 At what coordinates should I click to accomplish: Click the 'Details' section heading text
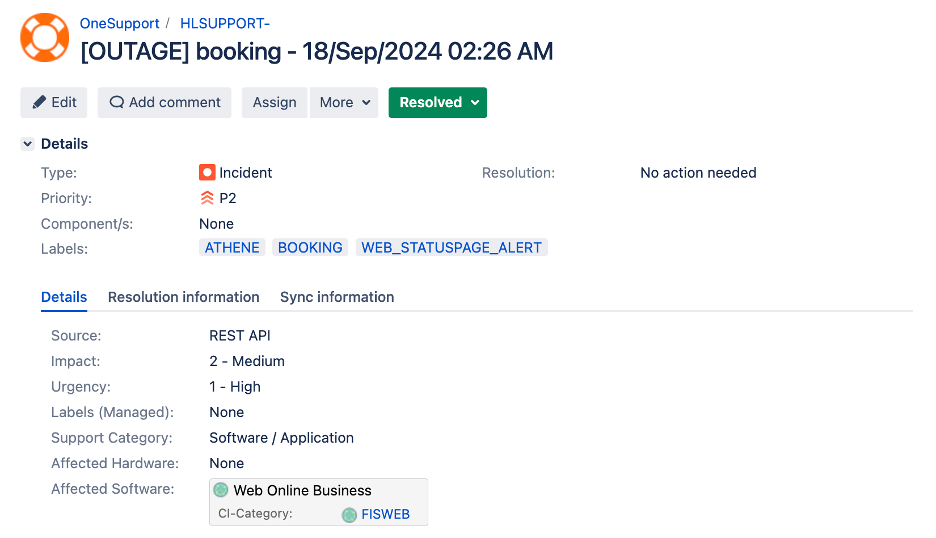pyautogui.click(x=64, y=144)
